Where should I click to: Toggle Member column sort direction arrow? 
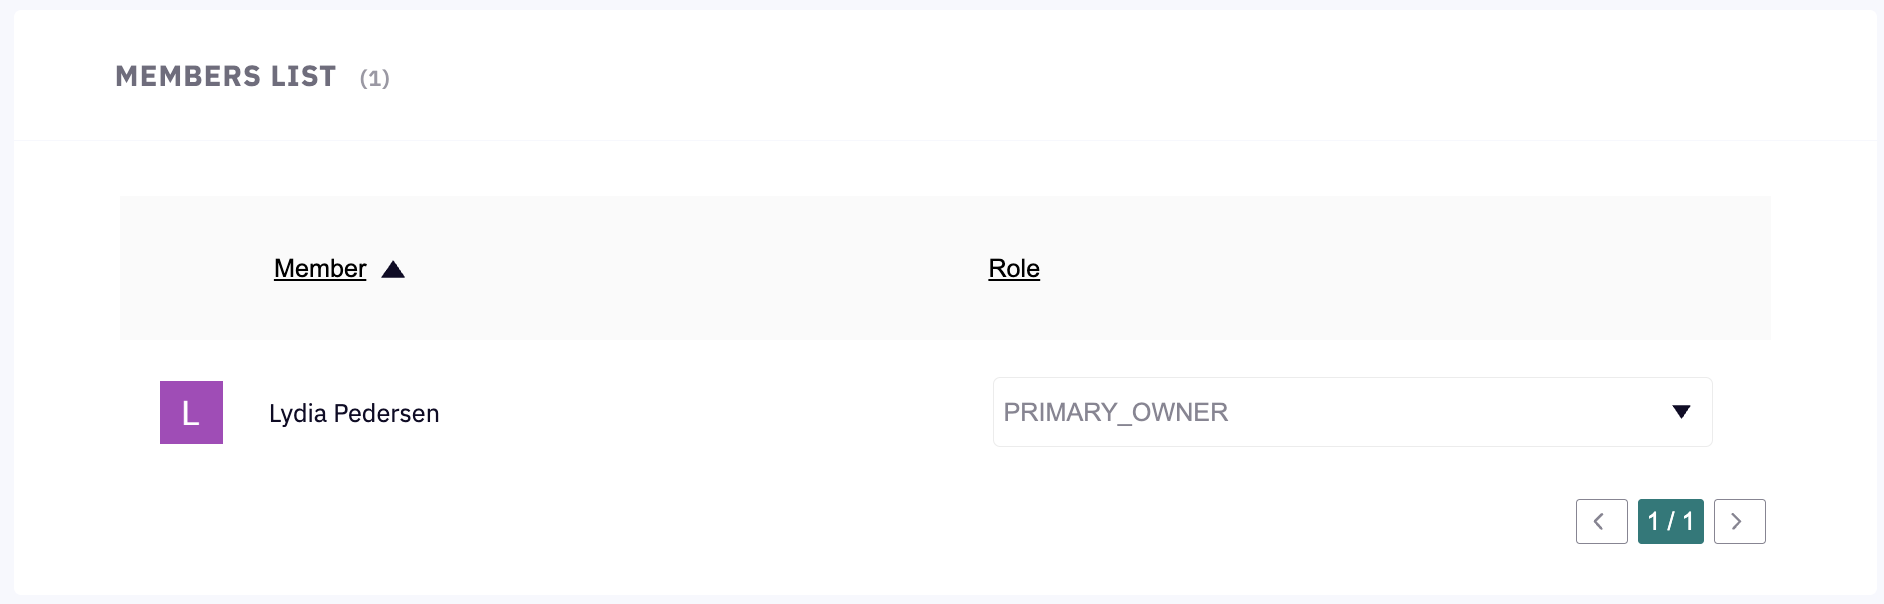393,269
